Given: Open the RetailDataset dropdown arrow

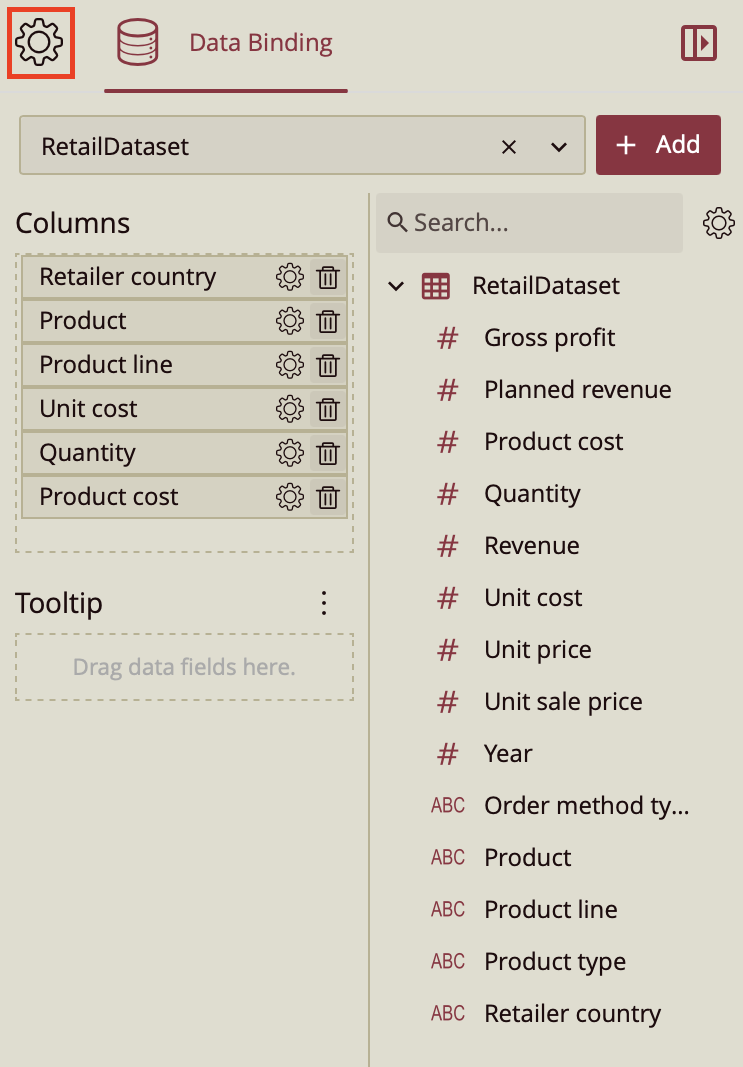Looking at the screenshot, I should [559, 147].
